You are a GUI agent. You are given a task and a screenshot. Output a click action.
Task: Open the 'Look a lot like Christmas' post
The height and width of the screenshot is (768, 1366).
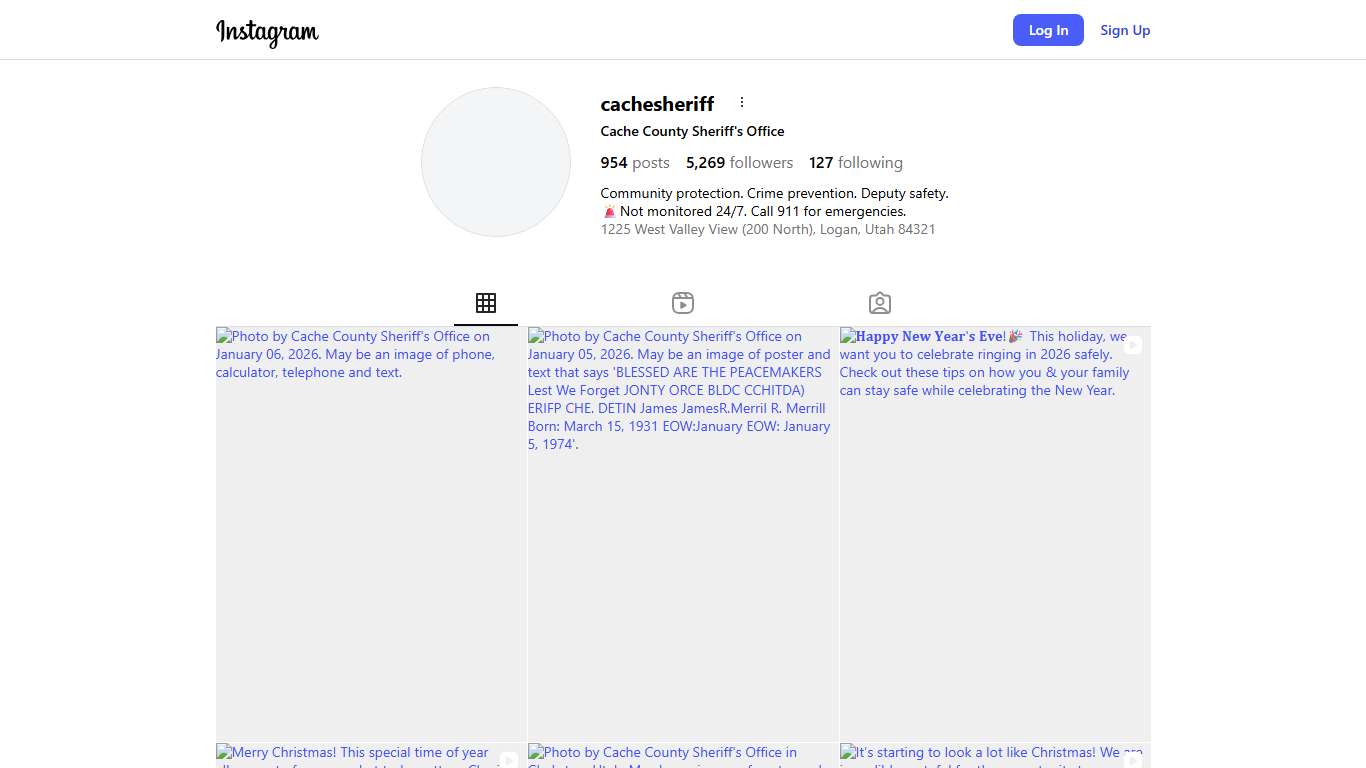pyautogui.click(x=995, y=756)
